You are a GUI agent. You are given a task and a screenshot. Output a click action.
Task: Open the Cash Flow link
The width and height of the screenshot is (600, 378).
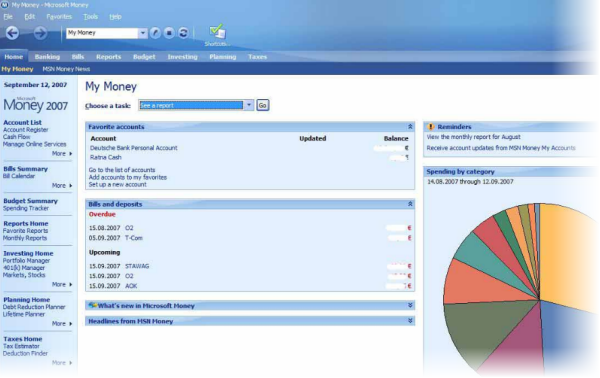(x=16, y=137)
